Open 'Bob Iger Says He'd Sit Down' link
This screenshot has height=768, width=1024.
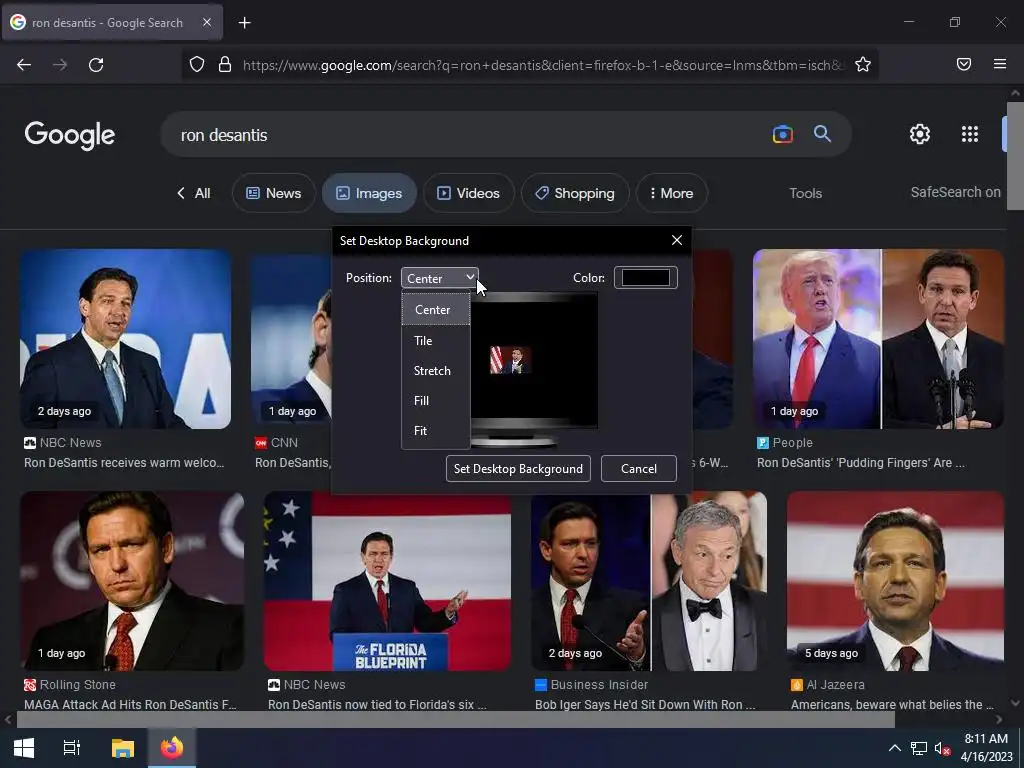645,705
